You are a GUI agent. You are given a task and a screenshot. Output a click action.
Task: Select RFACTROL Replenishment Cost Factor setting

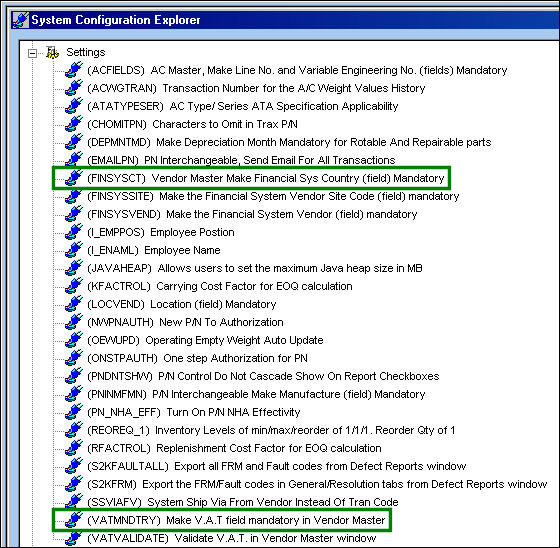coord(234,448)
